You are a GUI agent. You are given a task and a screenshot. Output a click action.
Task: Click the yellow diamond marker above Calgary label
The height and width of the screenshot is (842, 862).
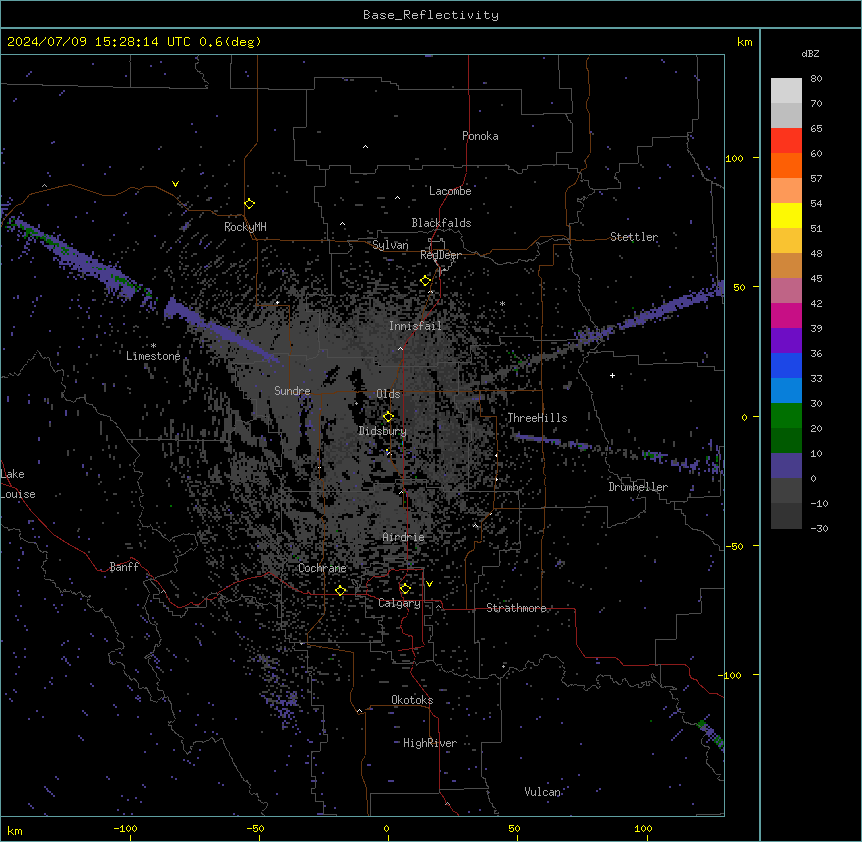pyautogui.click(x=405, y=589)
